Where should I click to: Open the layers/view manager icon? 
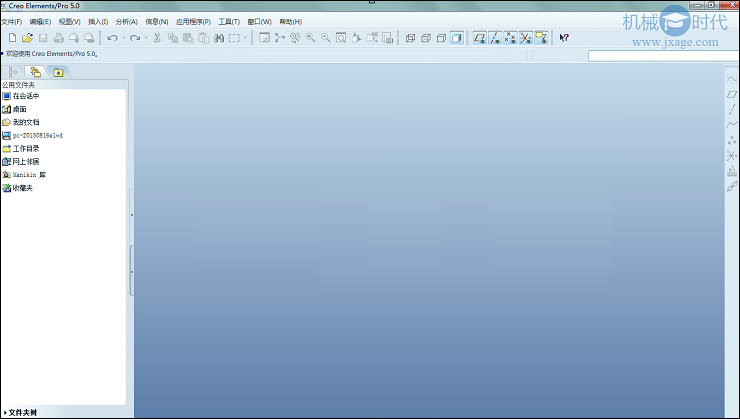387,38
